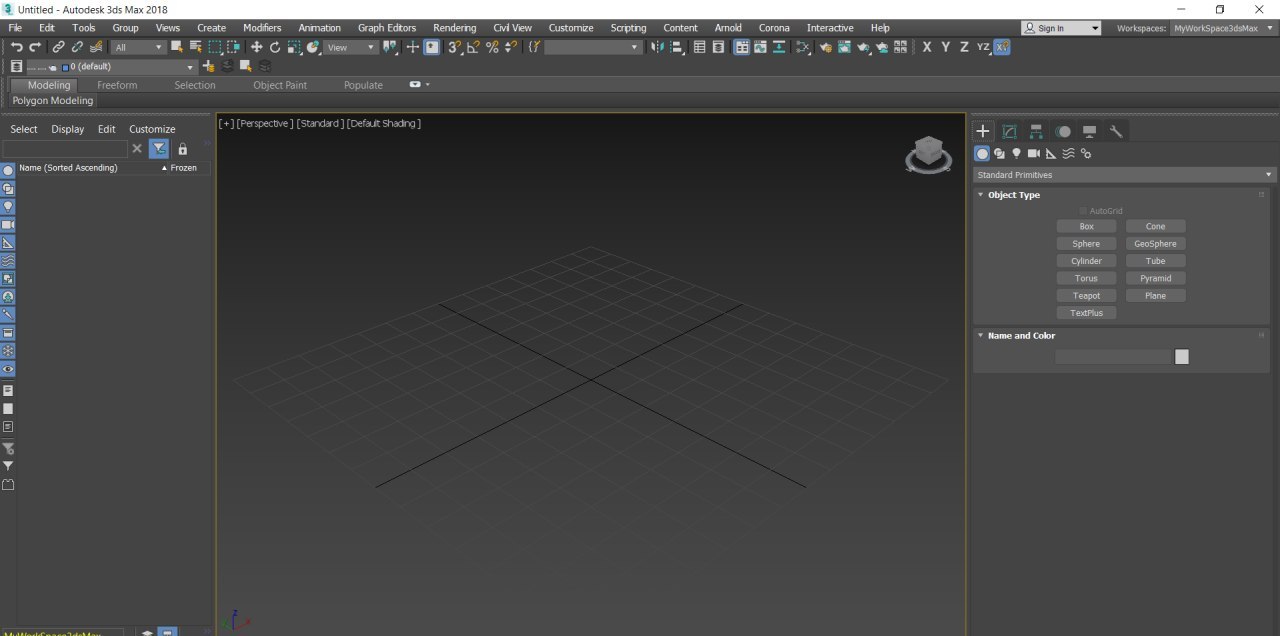Open the selection filter All dropdown

coord(138,47)
